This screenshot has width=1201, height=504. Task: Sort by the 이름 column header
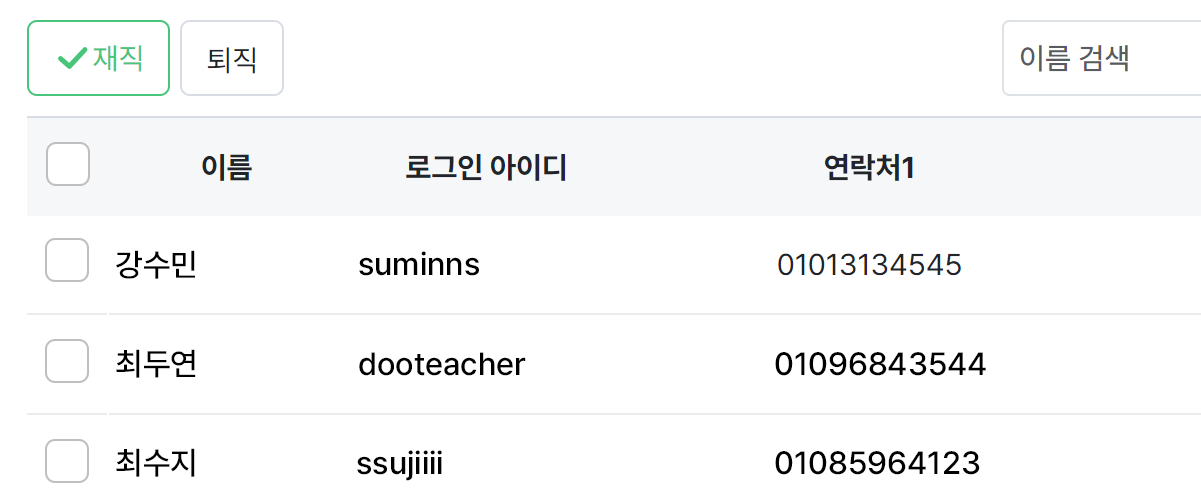pyautogui.click(x=226, y=167)
